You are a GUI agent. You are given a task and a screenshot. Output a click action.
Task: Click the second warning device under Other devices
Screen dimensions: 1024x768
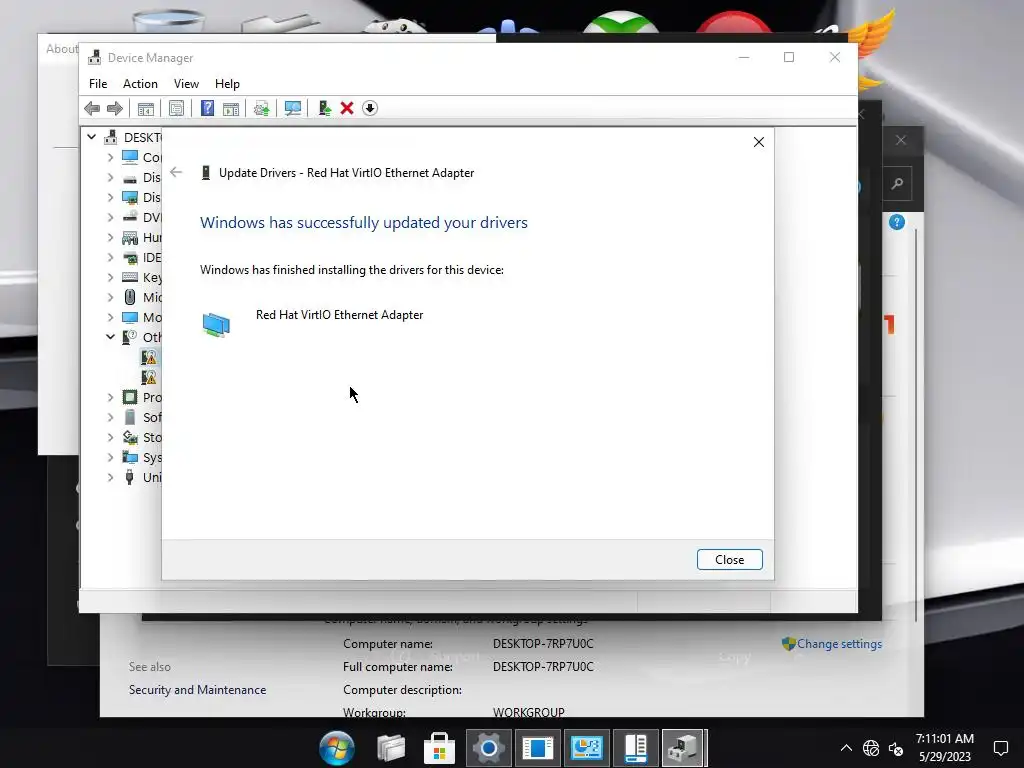[150, 377]
